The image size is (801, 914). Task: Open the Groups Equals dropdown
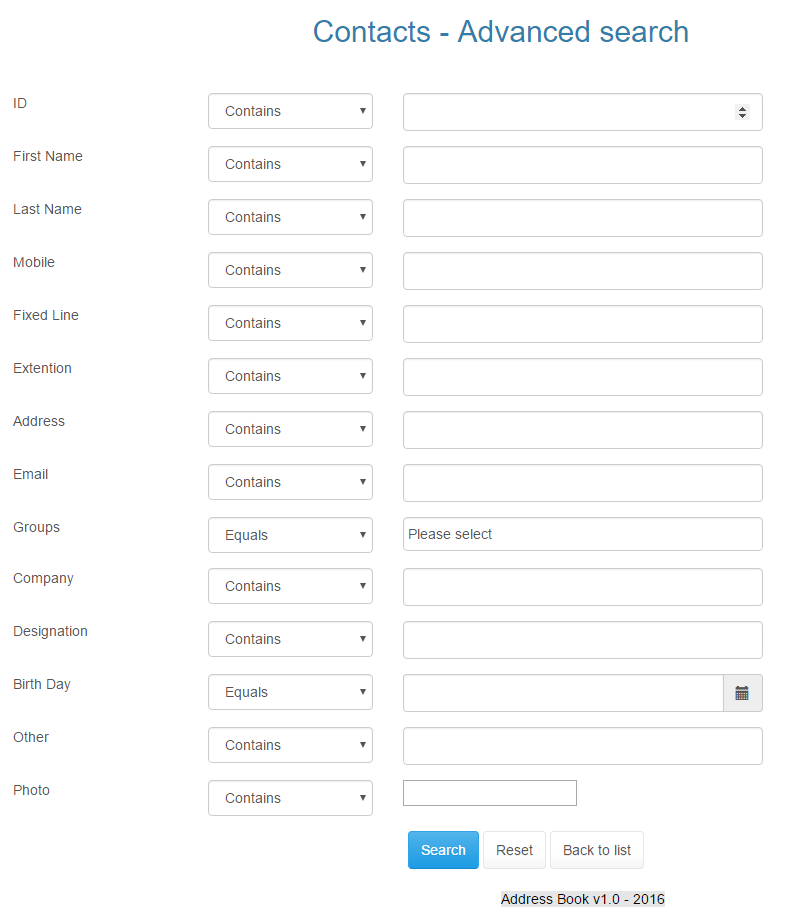coord(290,535)
